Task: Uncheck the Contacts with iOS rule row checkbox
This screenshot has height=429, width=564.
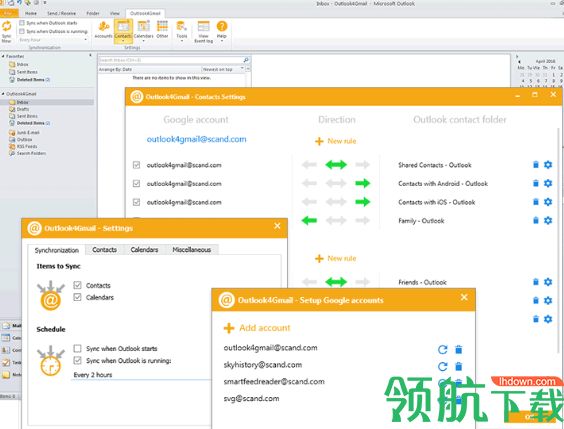Action: pyautogui.click(x=136, y=202)
